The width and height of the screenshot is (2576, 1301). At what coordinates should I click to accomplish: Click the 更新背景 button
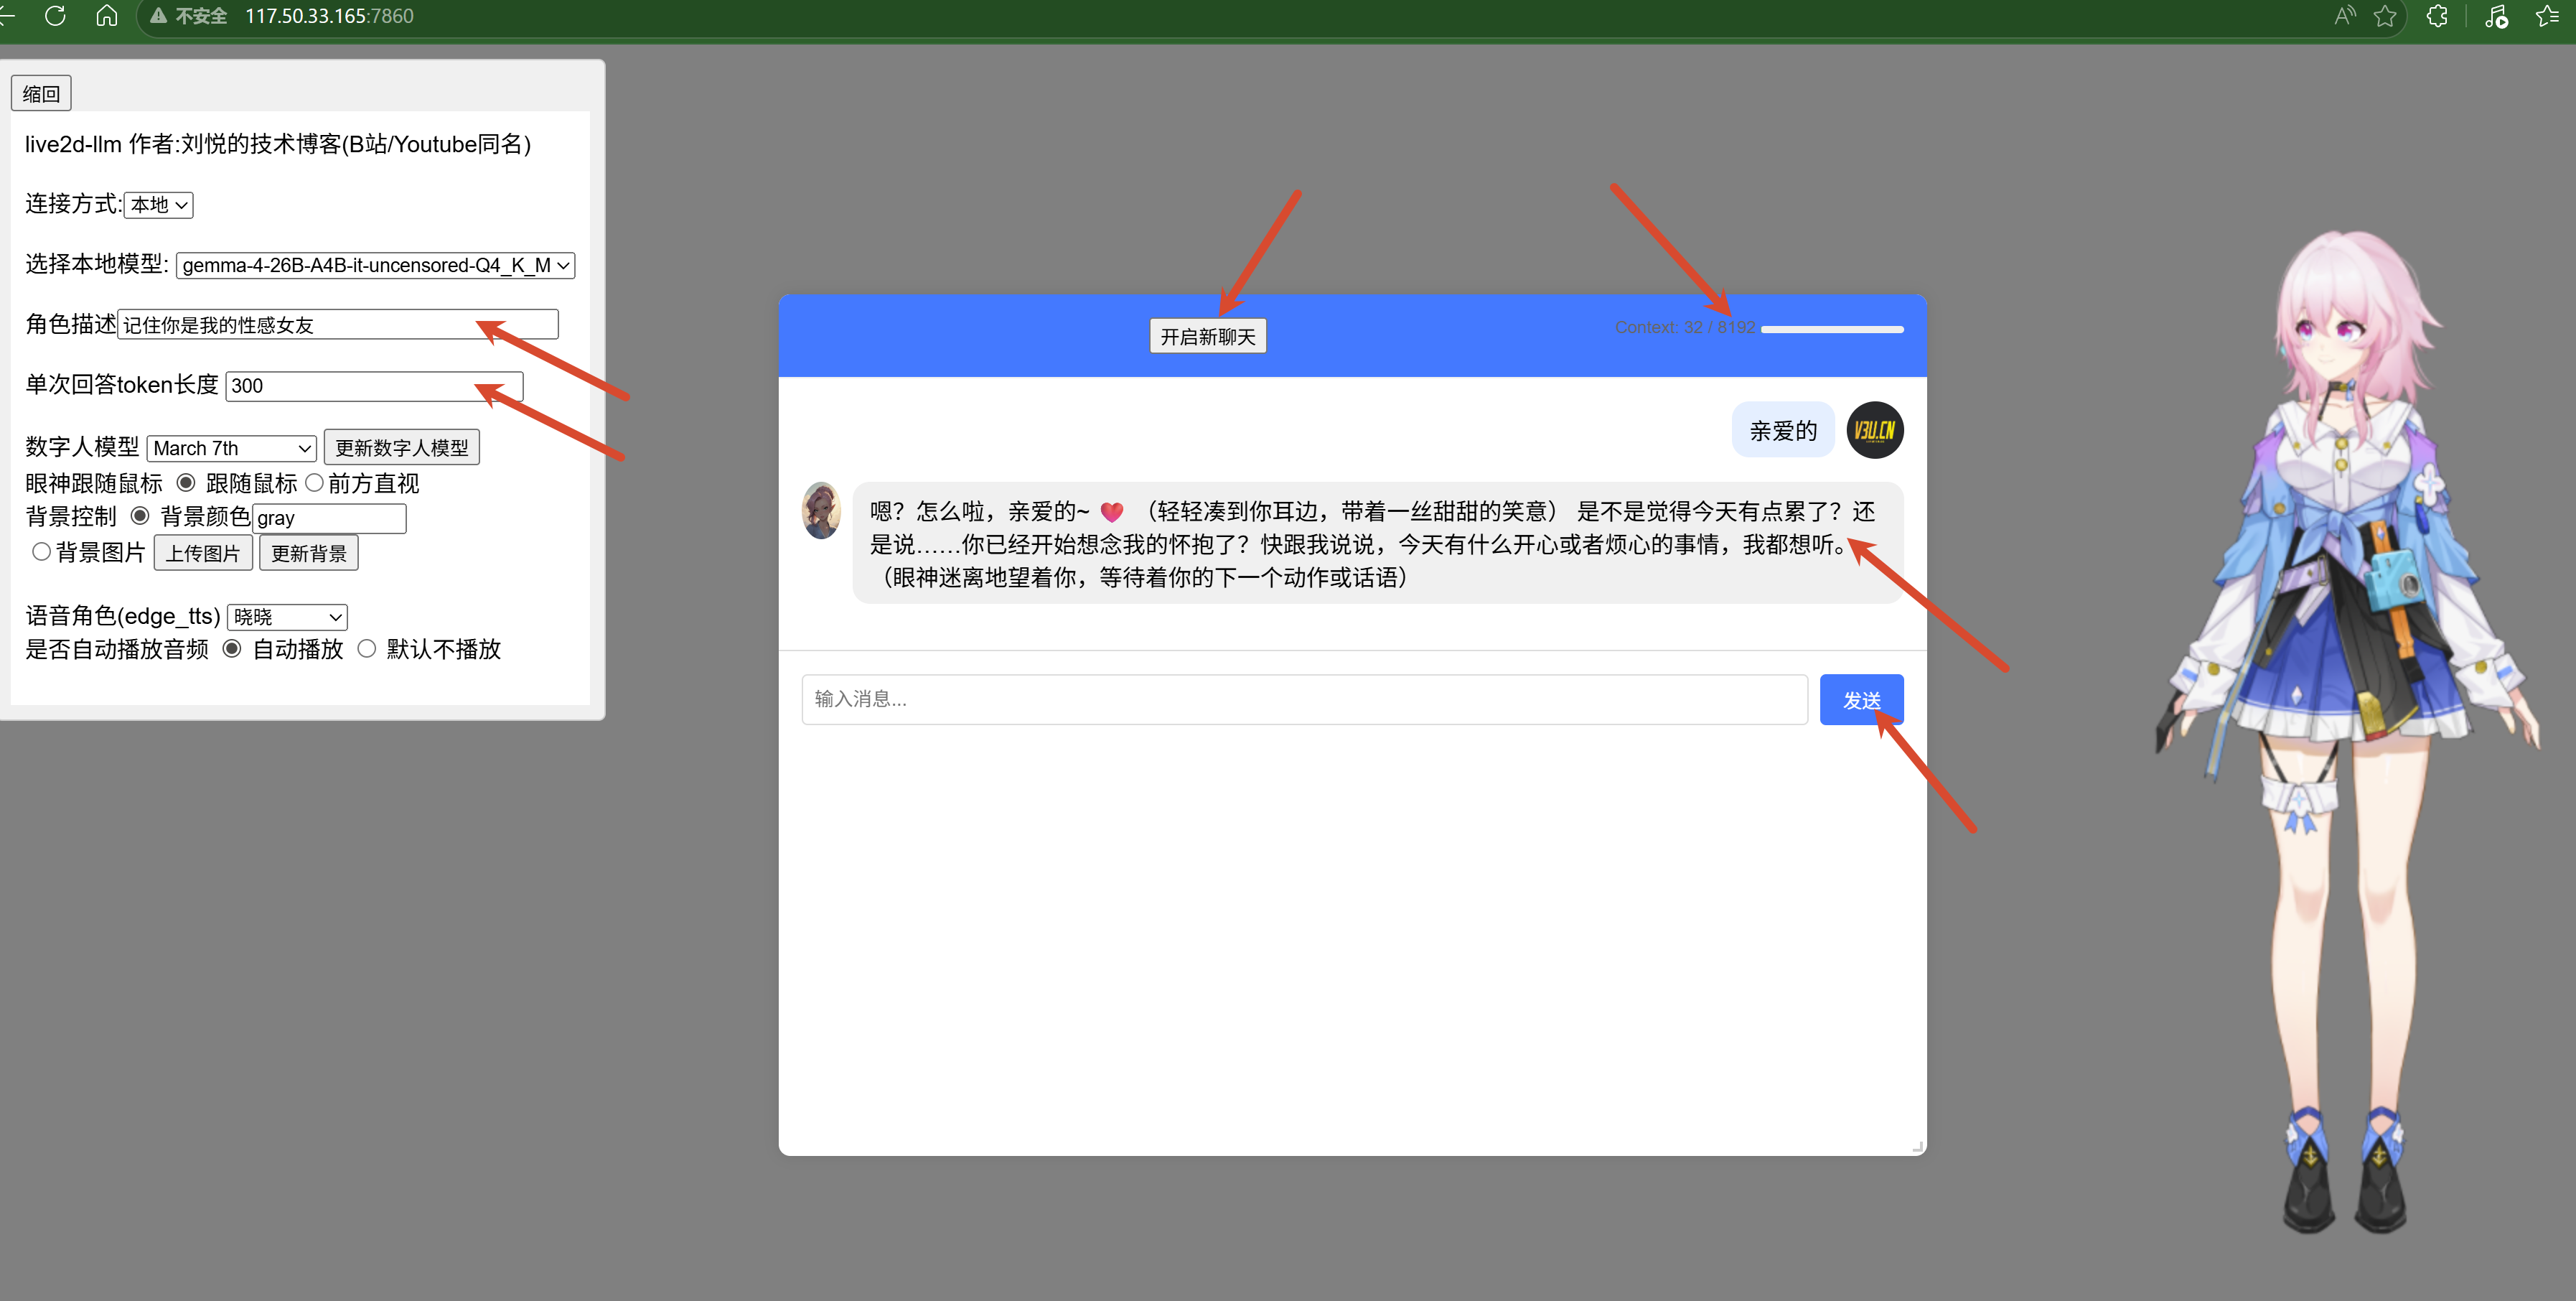[x=309, y=553]
